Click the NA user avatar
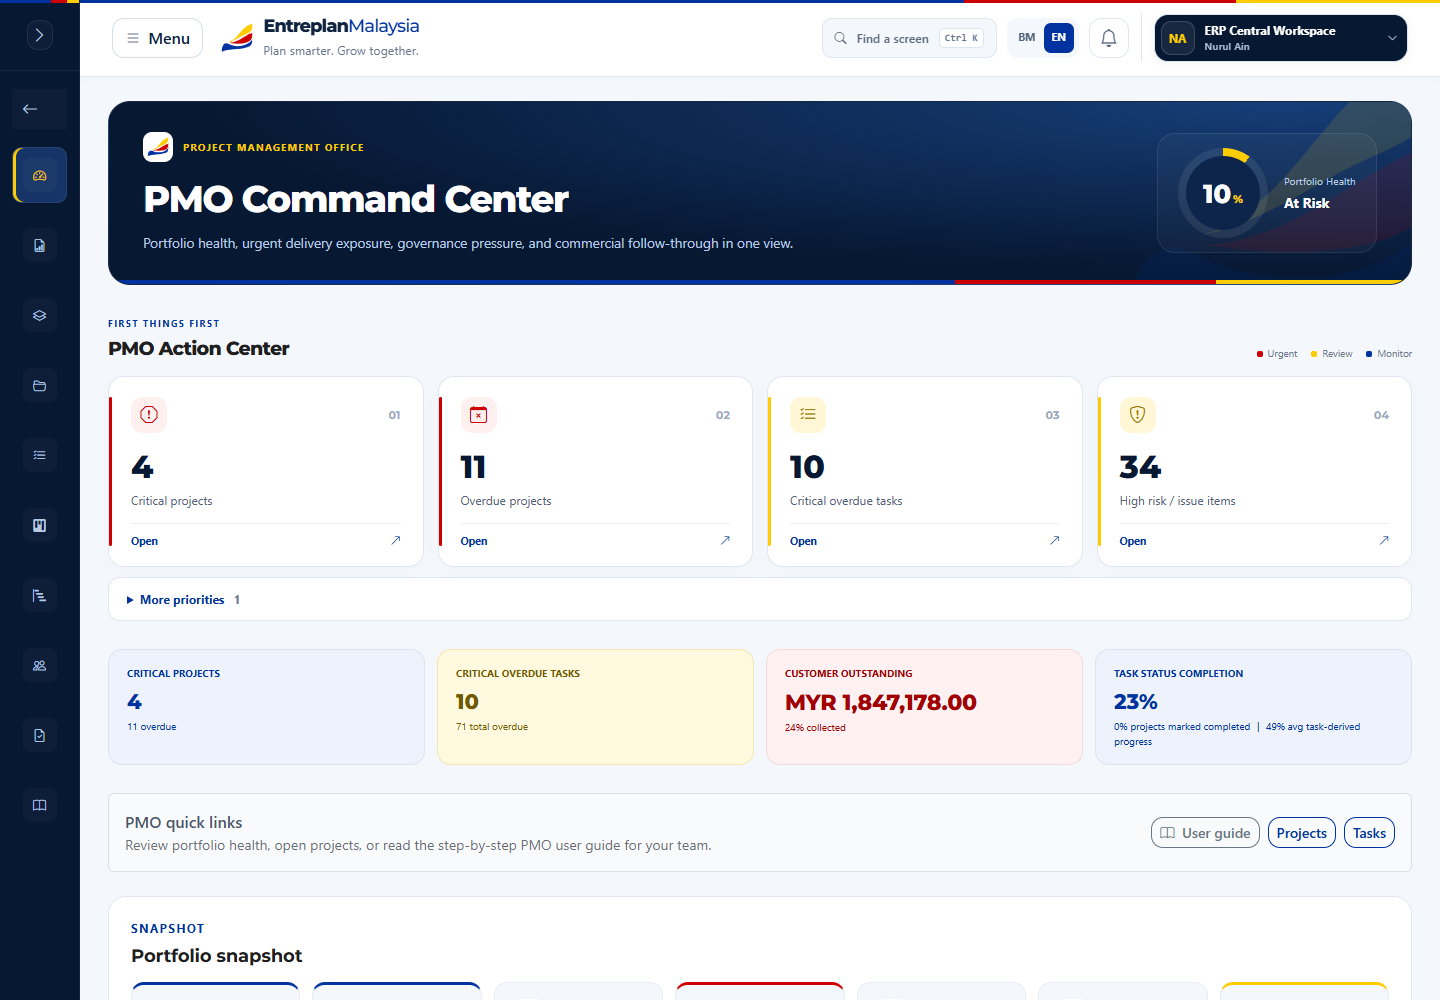Viewport: 1440px width, 1000px height. click(1178, 39)
